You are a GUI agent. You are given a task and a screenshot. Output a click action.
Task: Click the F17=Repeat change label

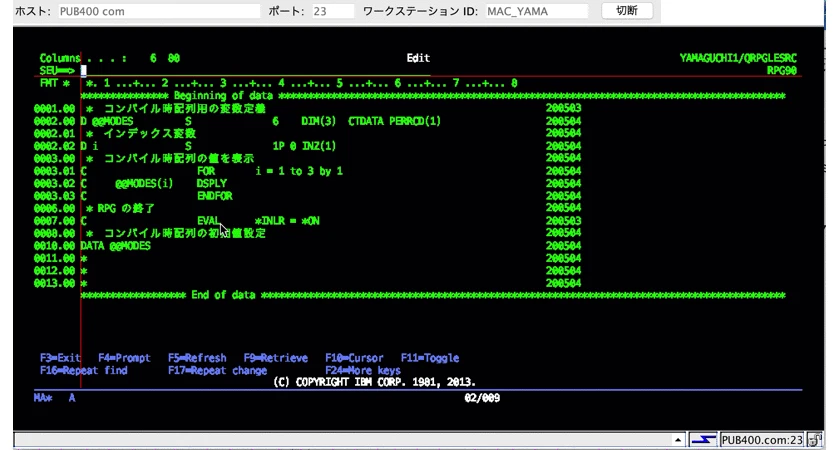pyautogui.click(x=218, y=370)
